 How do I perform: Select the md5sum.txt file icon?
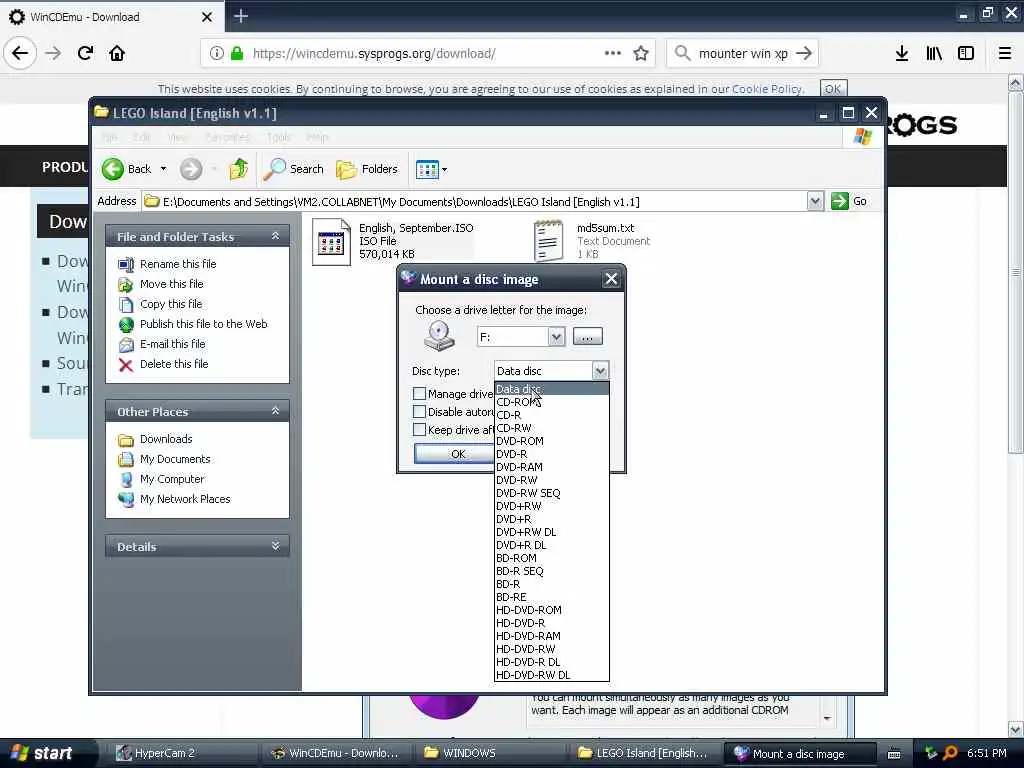pos(549,241)
